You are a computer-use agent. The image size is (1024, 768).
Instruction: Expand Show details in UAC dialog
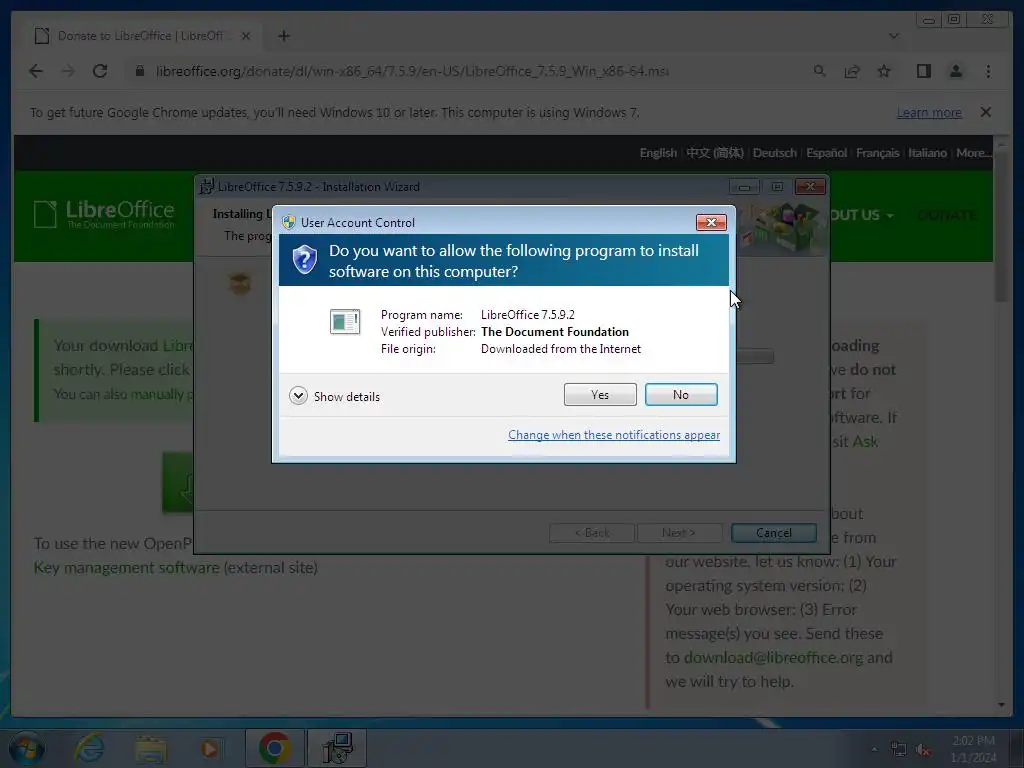[x=334, y=396]
